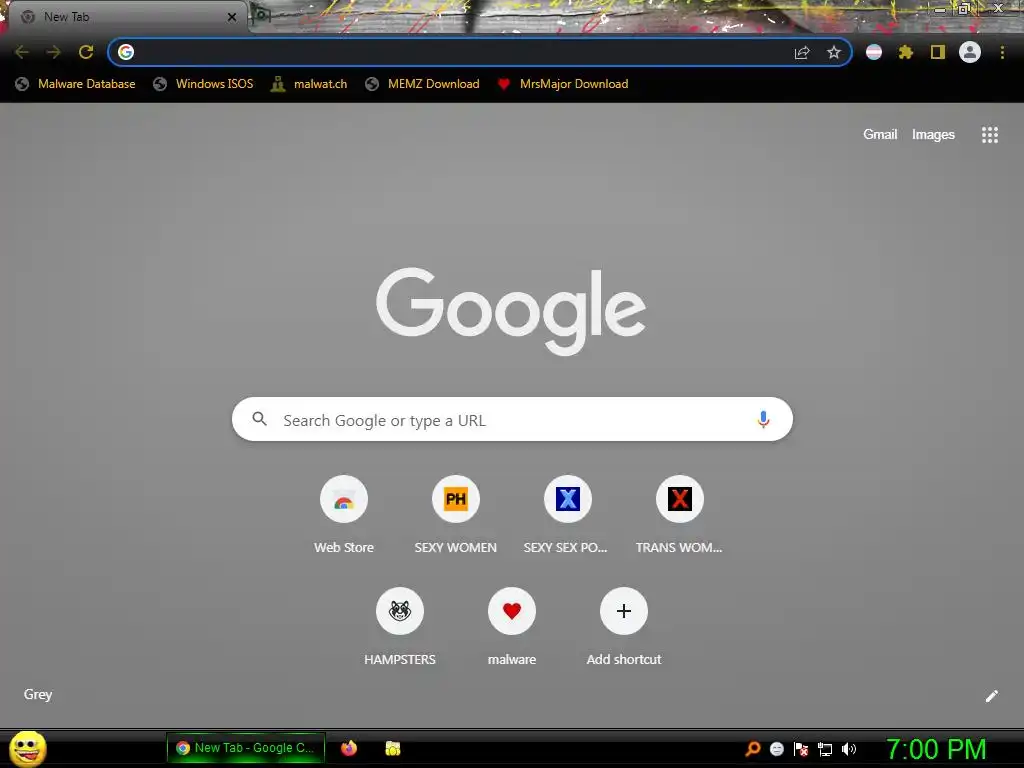Click the volume speaker tray icon
This screenshot has height=768, width=1024.
point(849,749)
